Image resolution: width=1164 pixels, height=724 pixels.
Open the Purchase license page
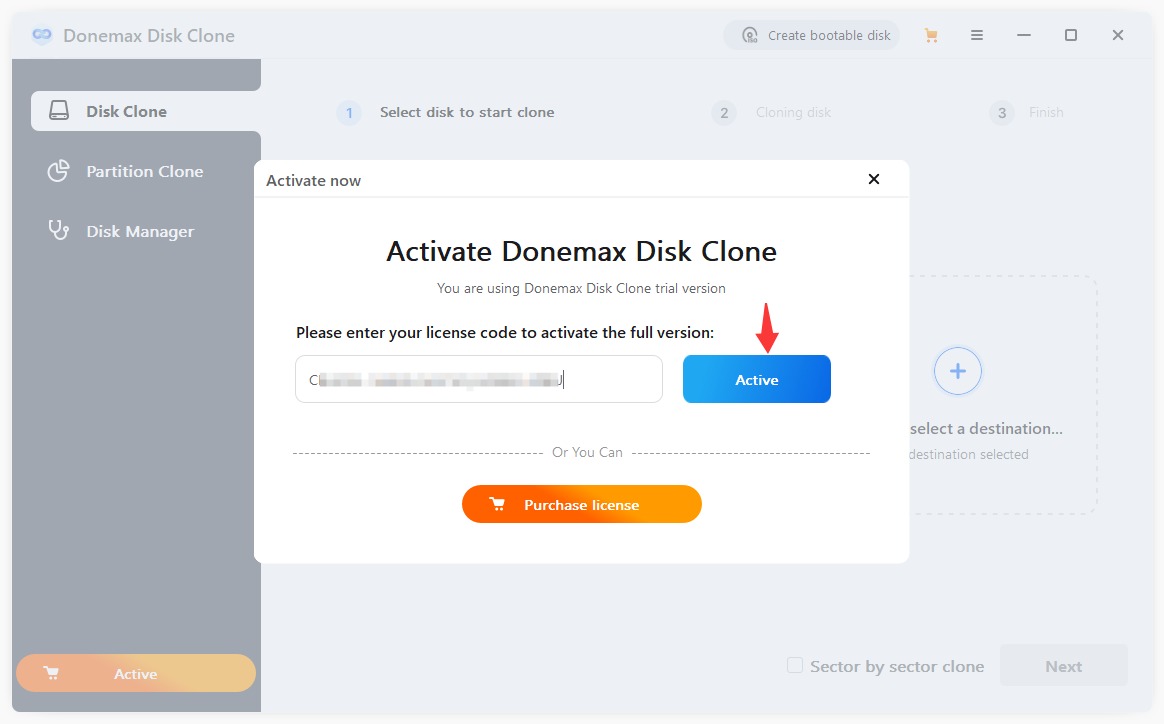pos(581,504)
